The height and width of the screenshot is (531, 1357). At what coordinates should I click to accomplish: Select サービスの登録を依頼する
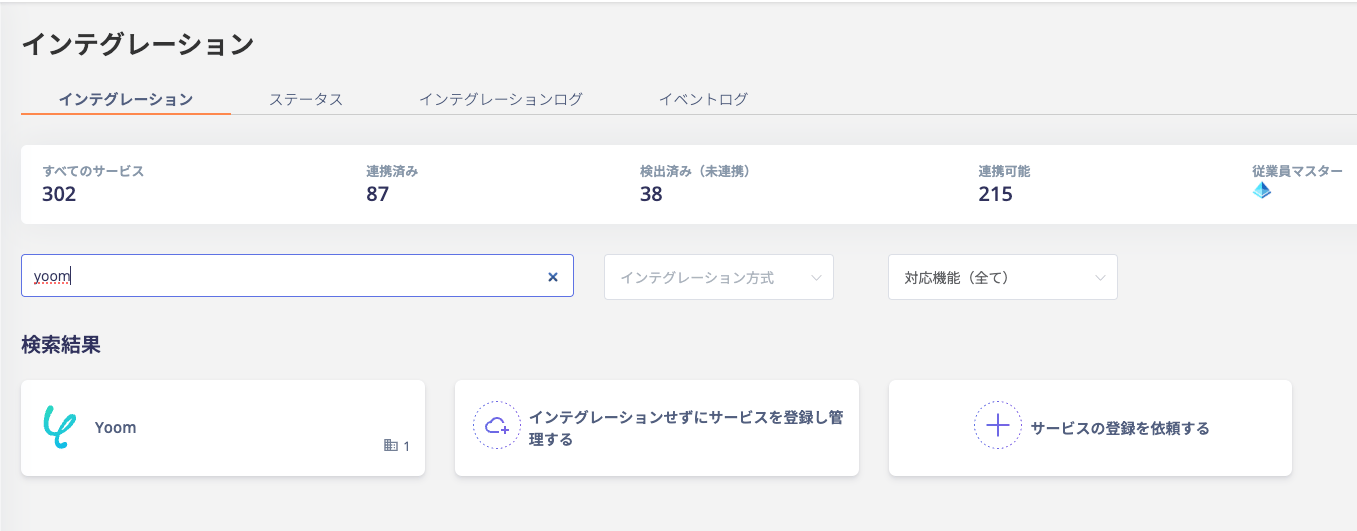(1090, 428)
